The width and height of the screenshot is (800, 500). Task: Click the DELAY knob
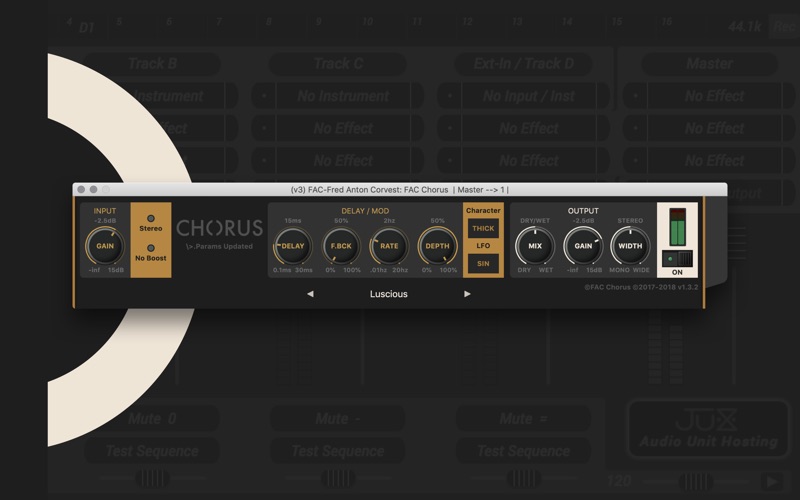tap(293, 246)
